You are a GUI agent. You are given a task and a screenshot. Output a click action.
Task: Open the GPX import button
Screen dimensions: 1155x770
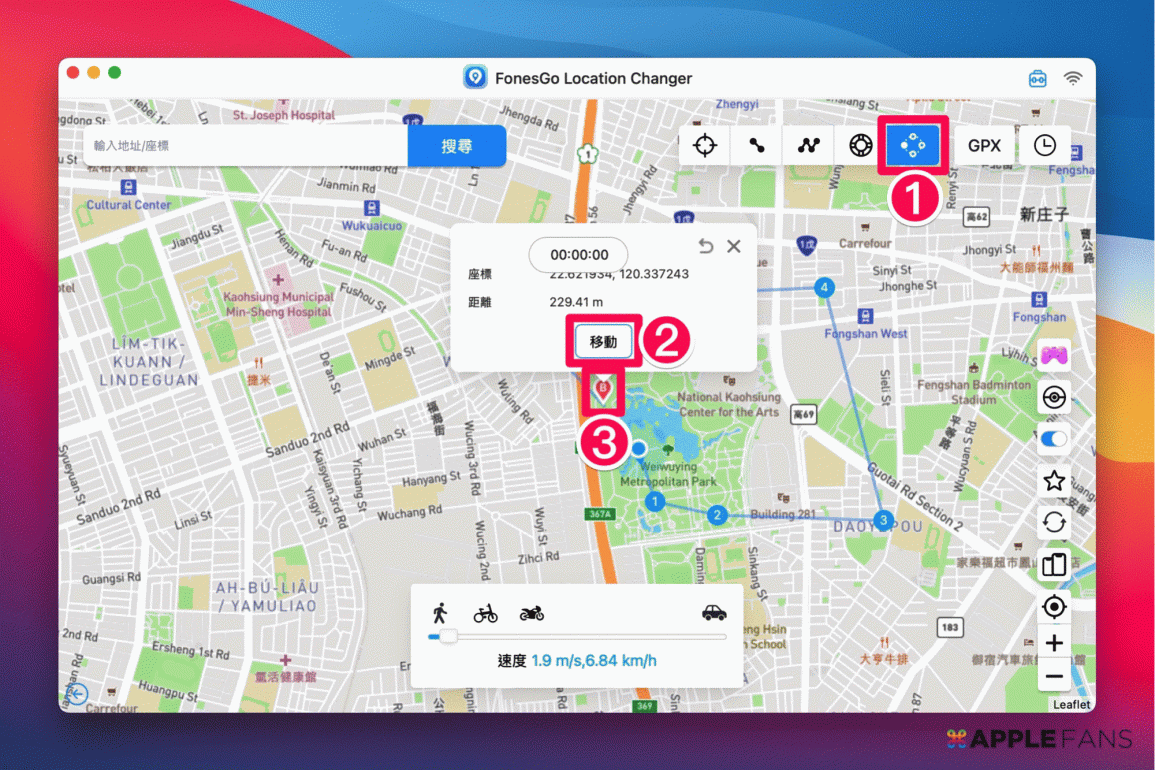984,146
